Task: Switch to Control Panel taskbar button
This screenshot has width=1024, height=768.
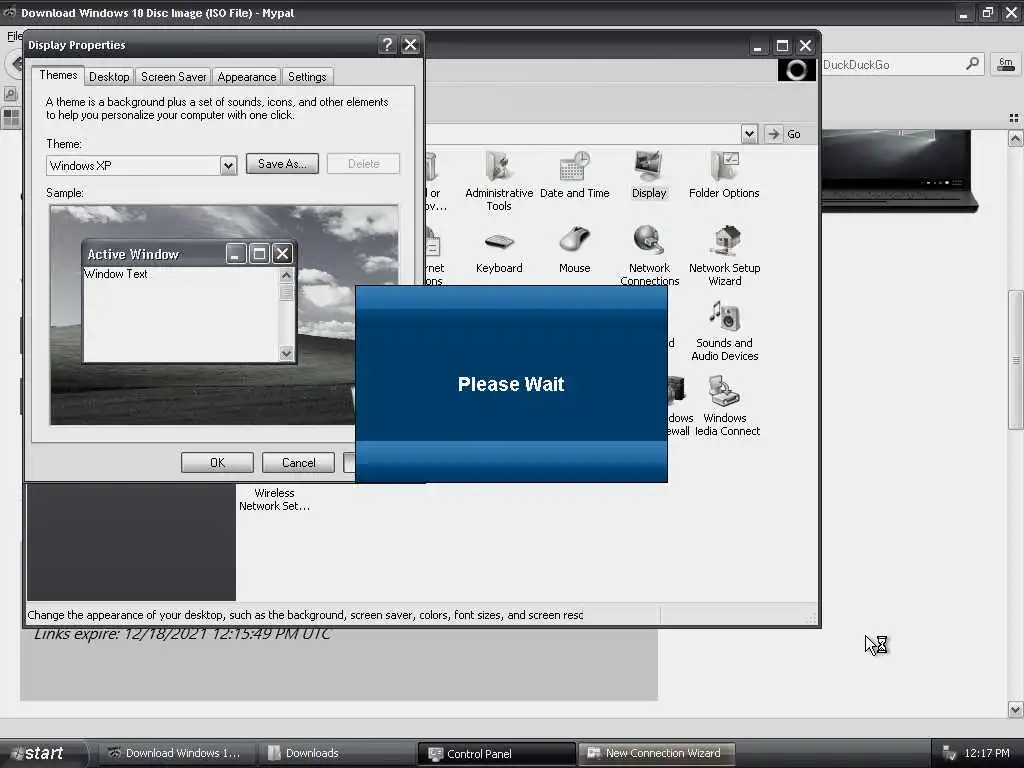Action: click(x=496, y=754)
